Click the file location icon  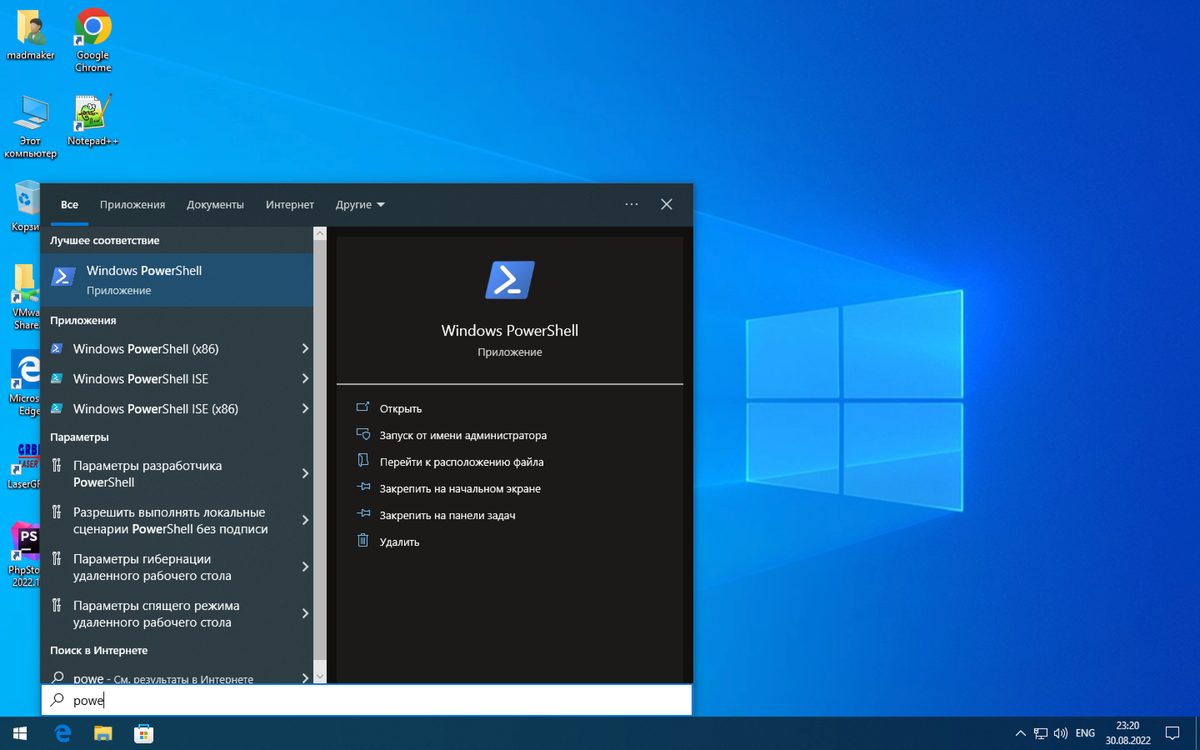coord(363,461)
